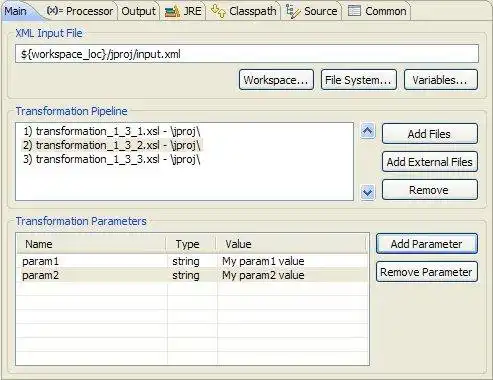The image size is (493, 380).
Task: Click the Remove Parameter button
Action: click(427, 272)
